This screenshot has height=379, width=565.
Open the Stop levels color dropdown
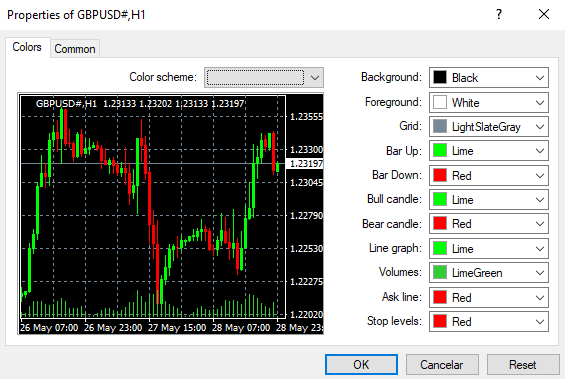pyautogui.click(x=489, y=321)
